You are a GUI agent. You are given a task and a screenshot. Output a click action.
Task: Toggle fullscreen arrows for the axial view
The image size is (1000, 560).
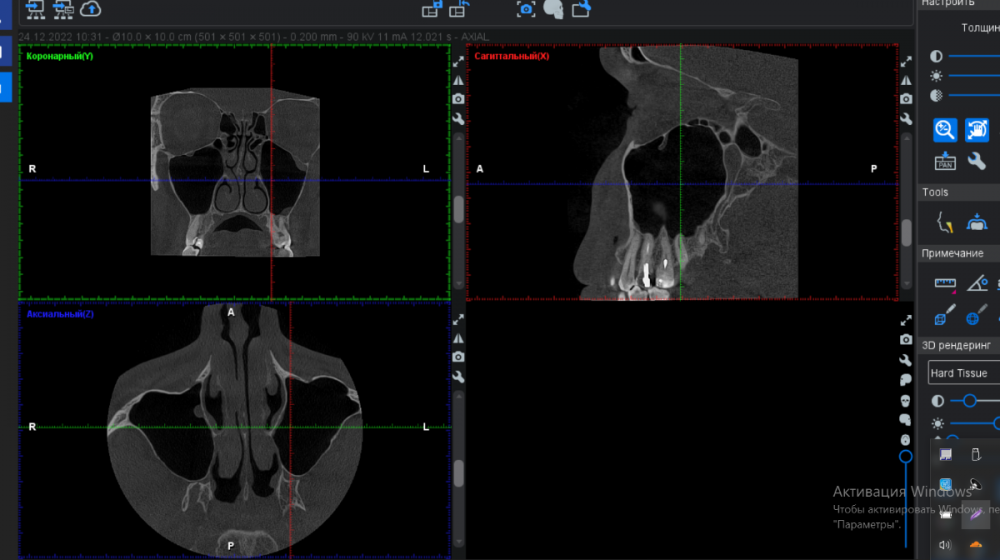click(458, 320)
